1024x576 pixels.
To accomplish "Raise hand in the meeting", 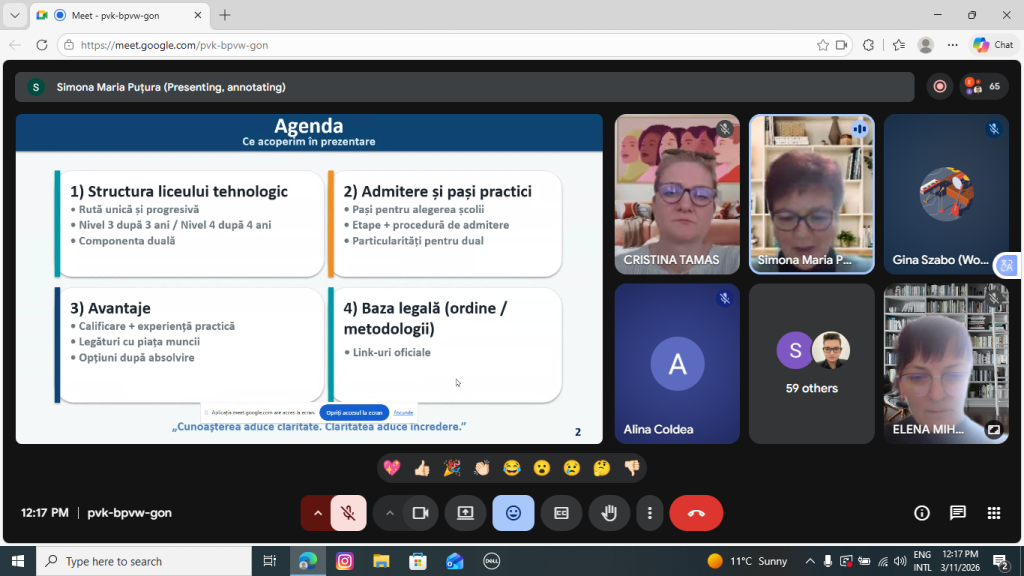I will (609, 513).
